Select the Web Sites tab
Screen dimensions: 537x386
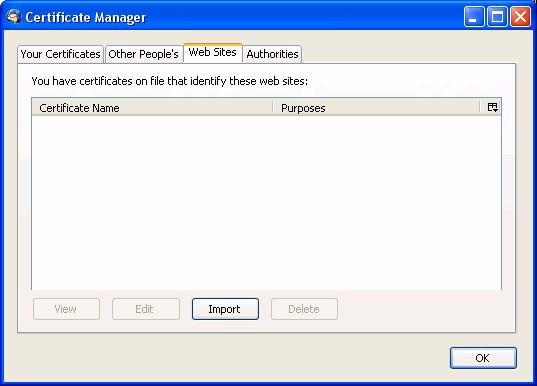[213, 52]
